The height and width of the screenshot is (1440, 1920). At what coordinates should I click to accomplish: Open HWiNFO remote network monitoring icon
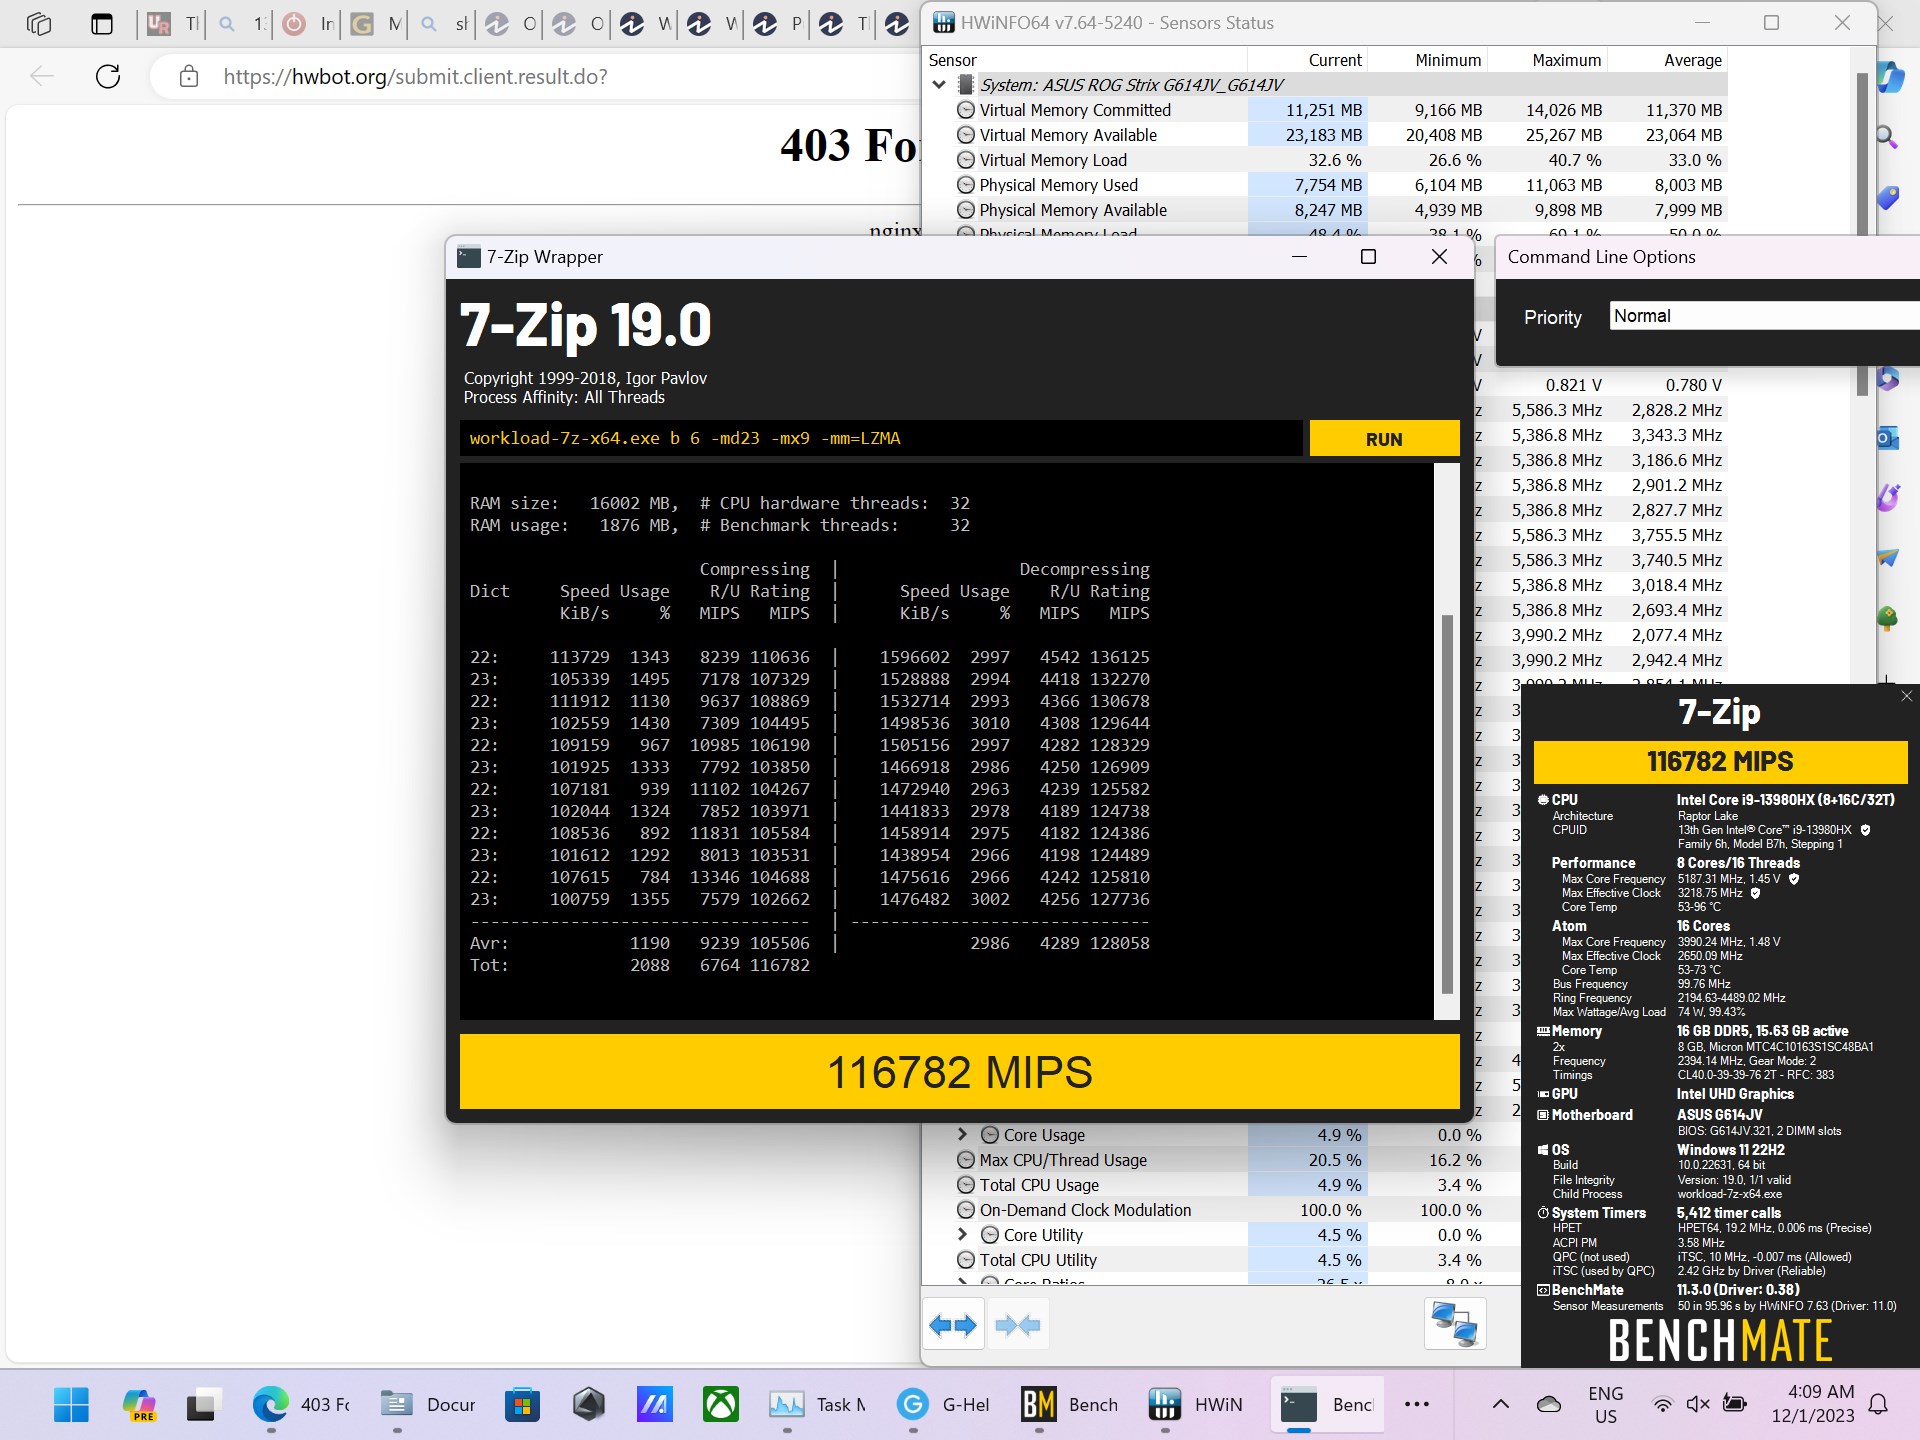pos(1455,1323)
